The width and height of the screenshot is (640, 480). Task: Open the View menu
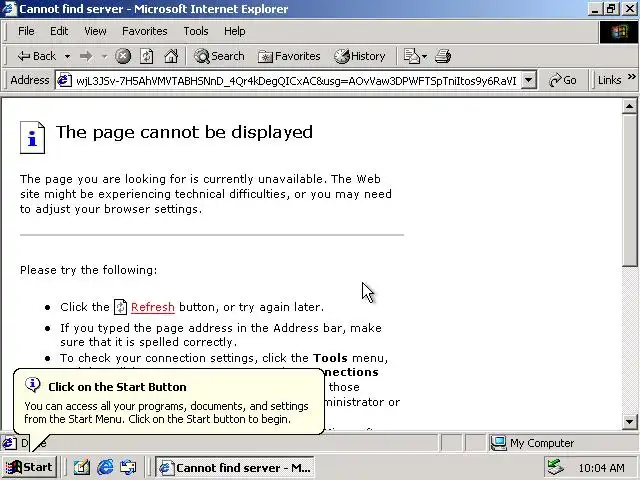(95, 31)
